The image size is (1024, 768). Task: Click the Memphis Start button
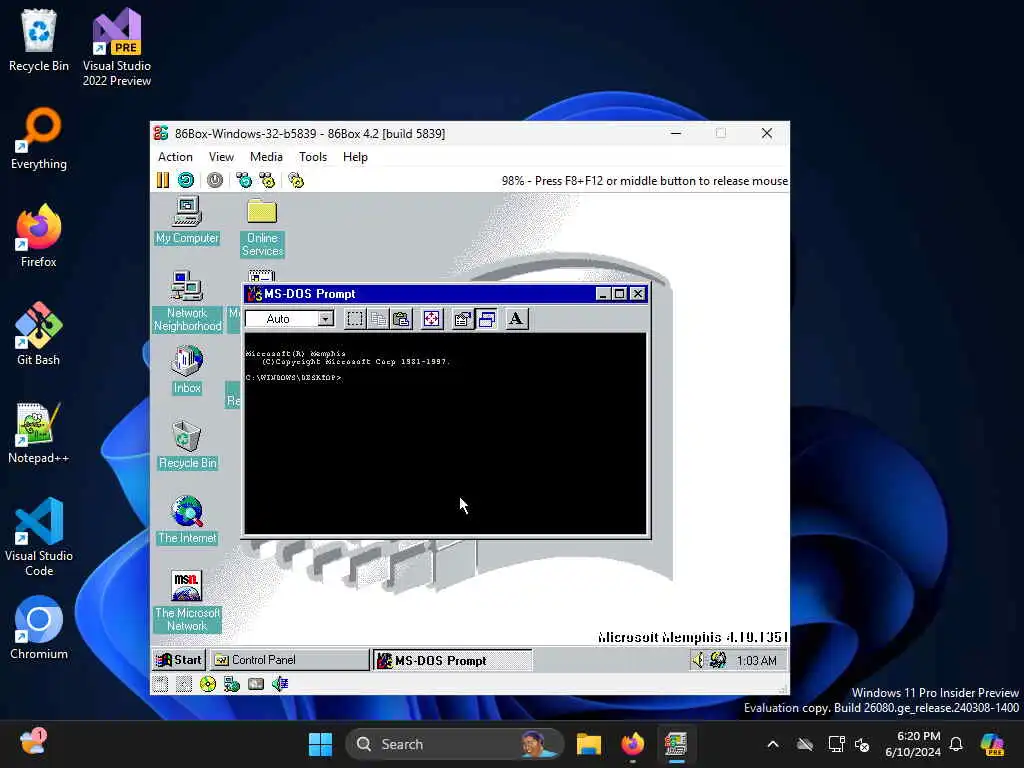click(179, 660)
